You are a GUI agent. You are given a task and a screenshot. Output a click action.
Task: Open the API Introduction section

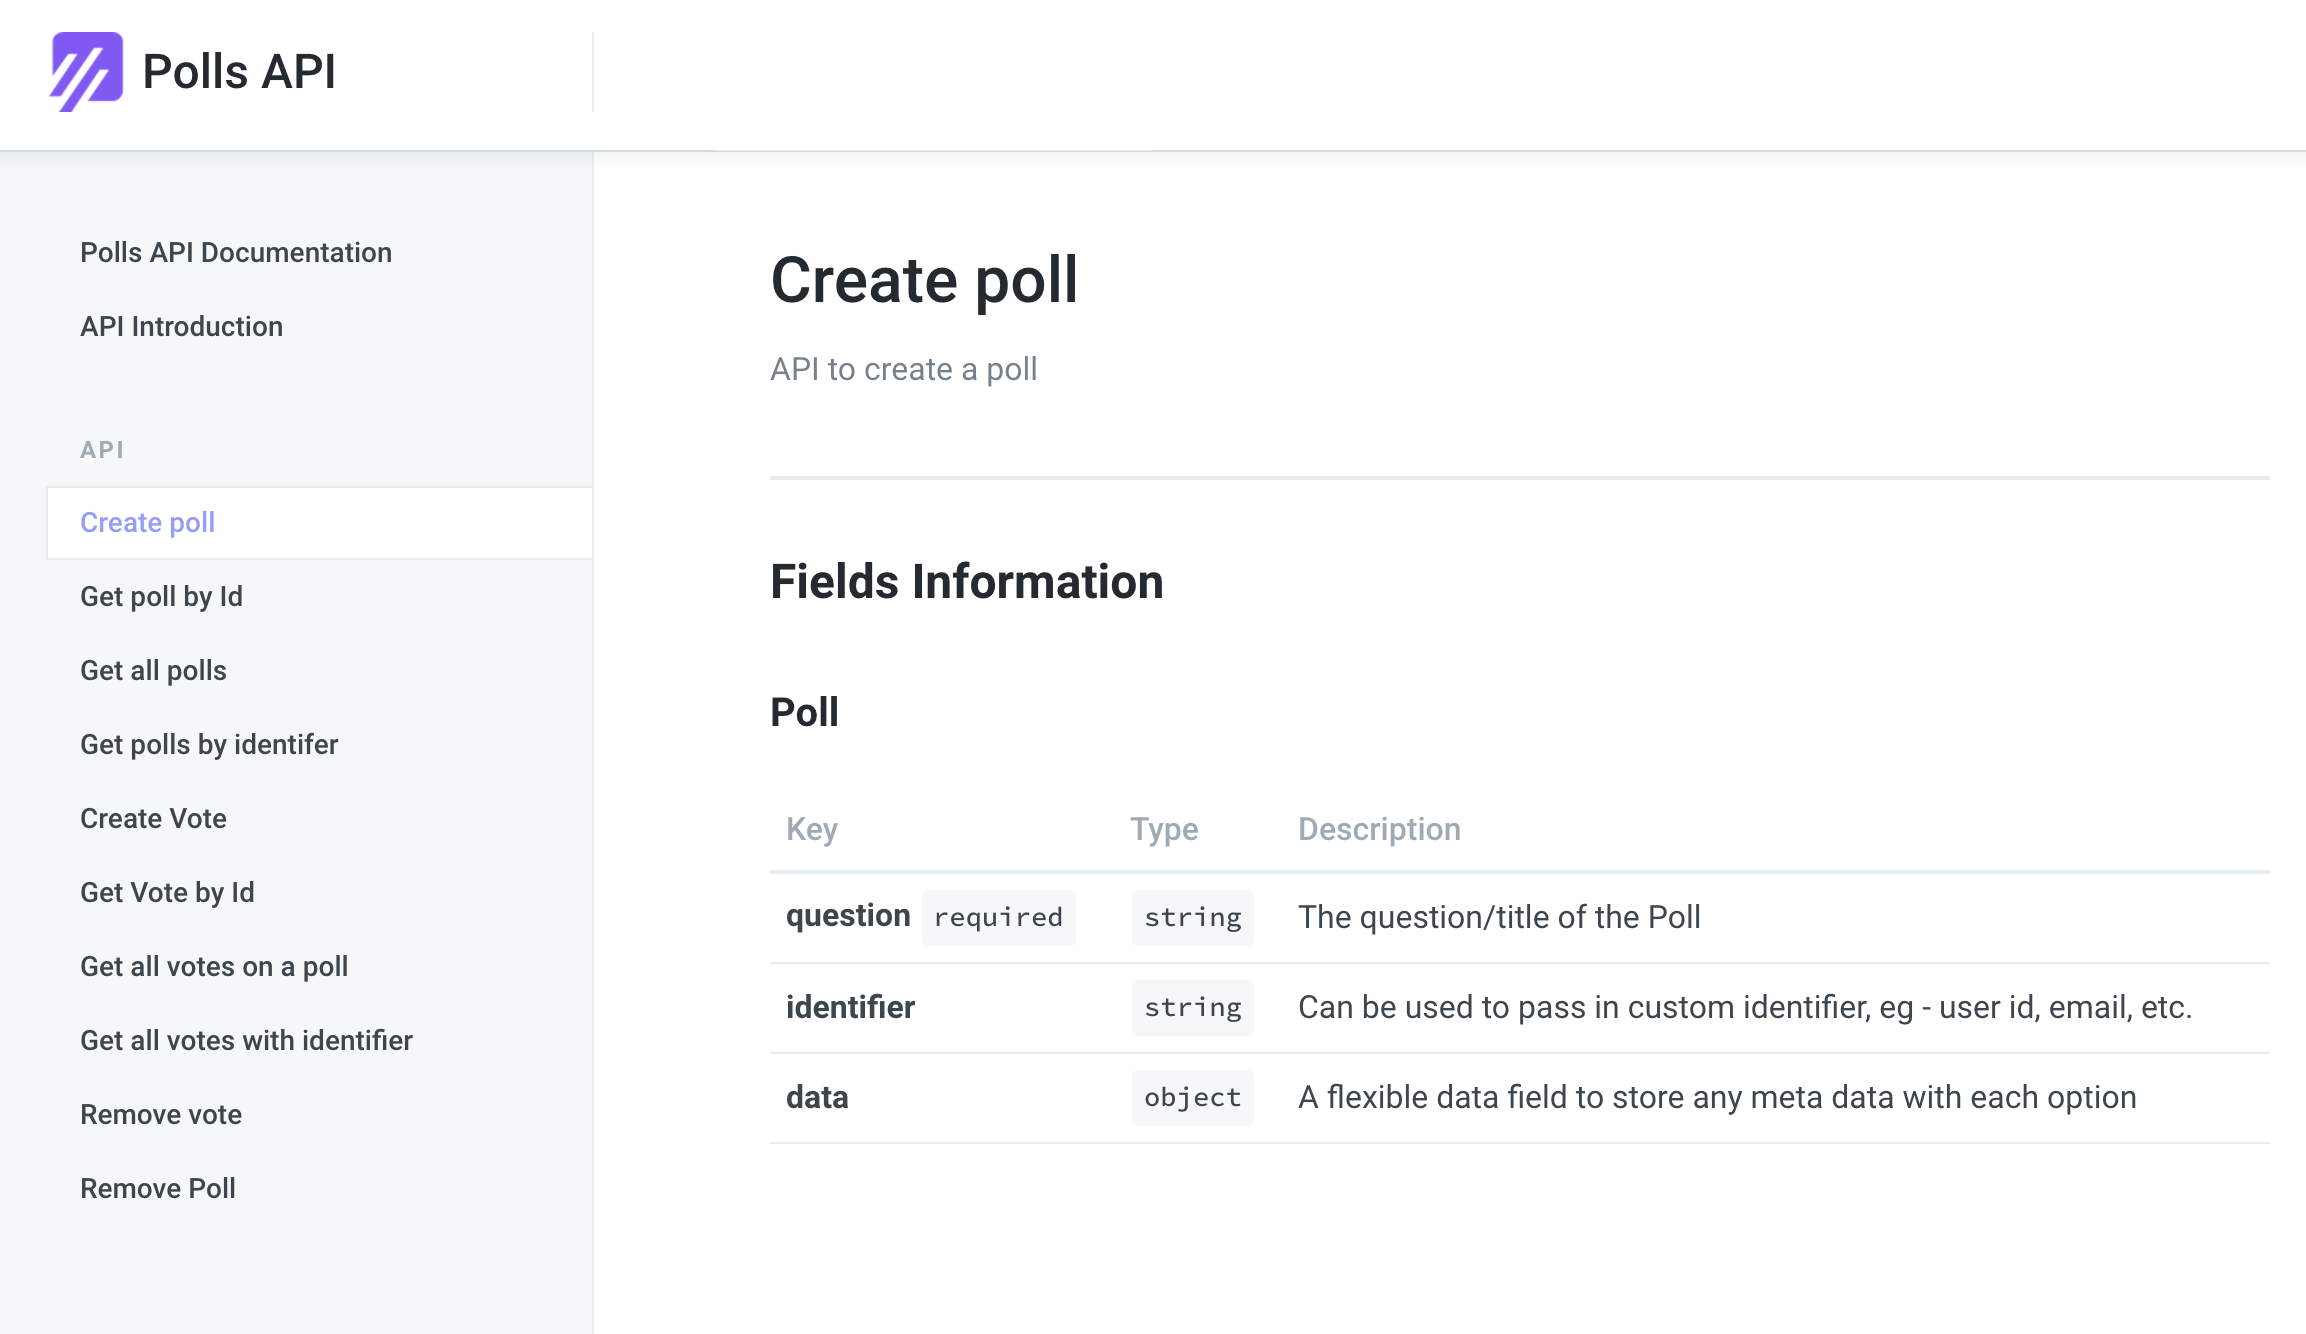click(x=181, y=326)
